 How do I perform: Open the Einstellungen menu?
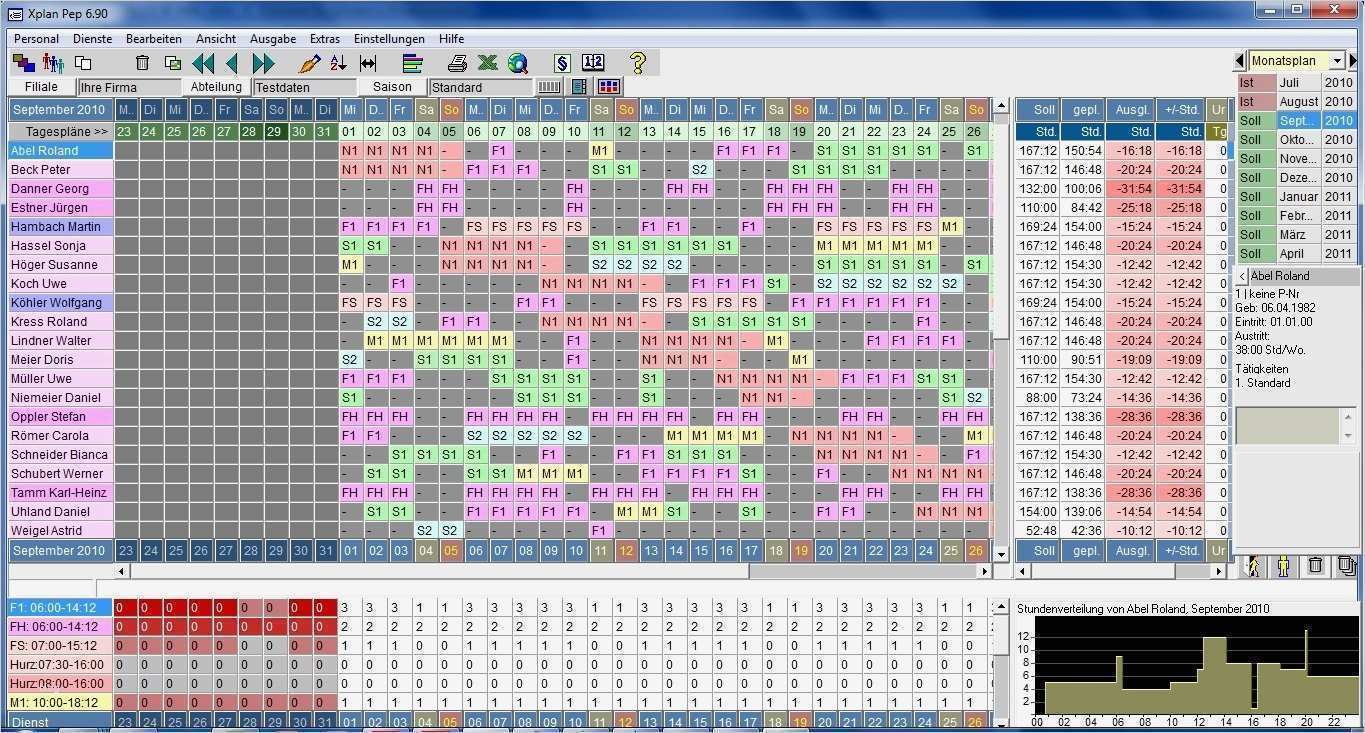[389, 39]
